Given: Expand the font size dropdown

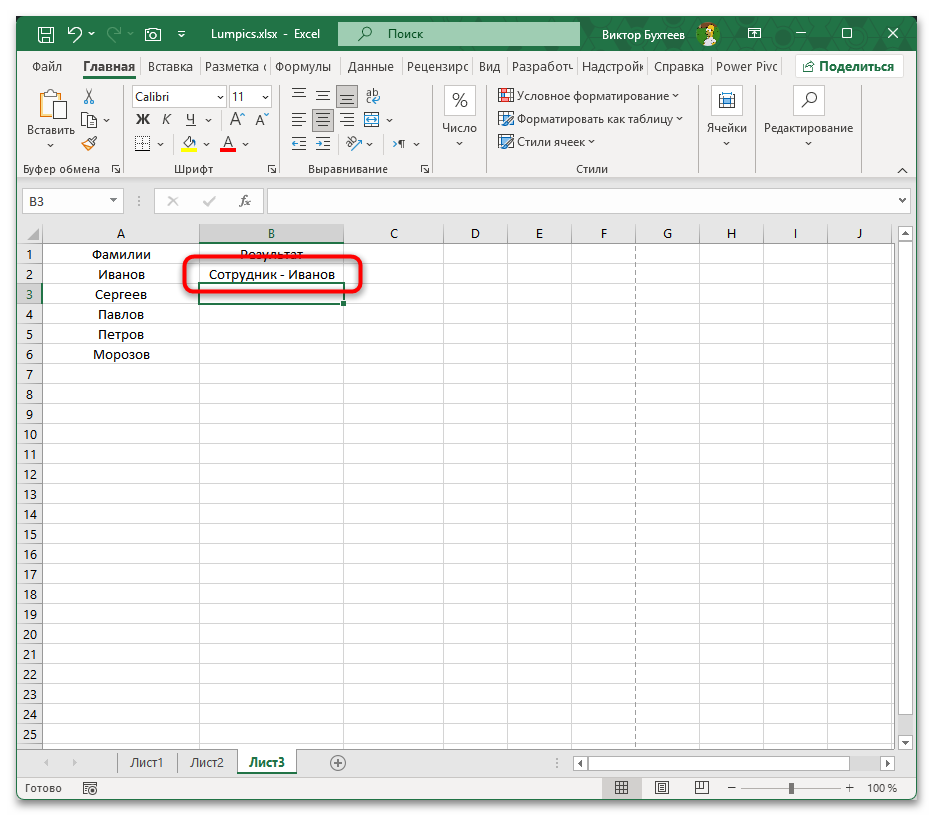Looking at the screenshot, I should tap(264, 97).
